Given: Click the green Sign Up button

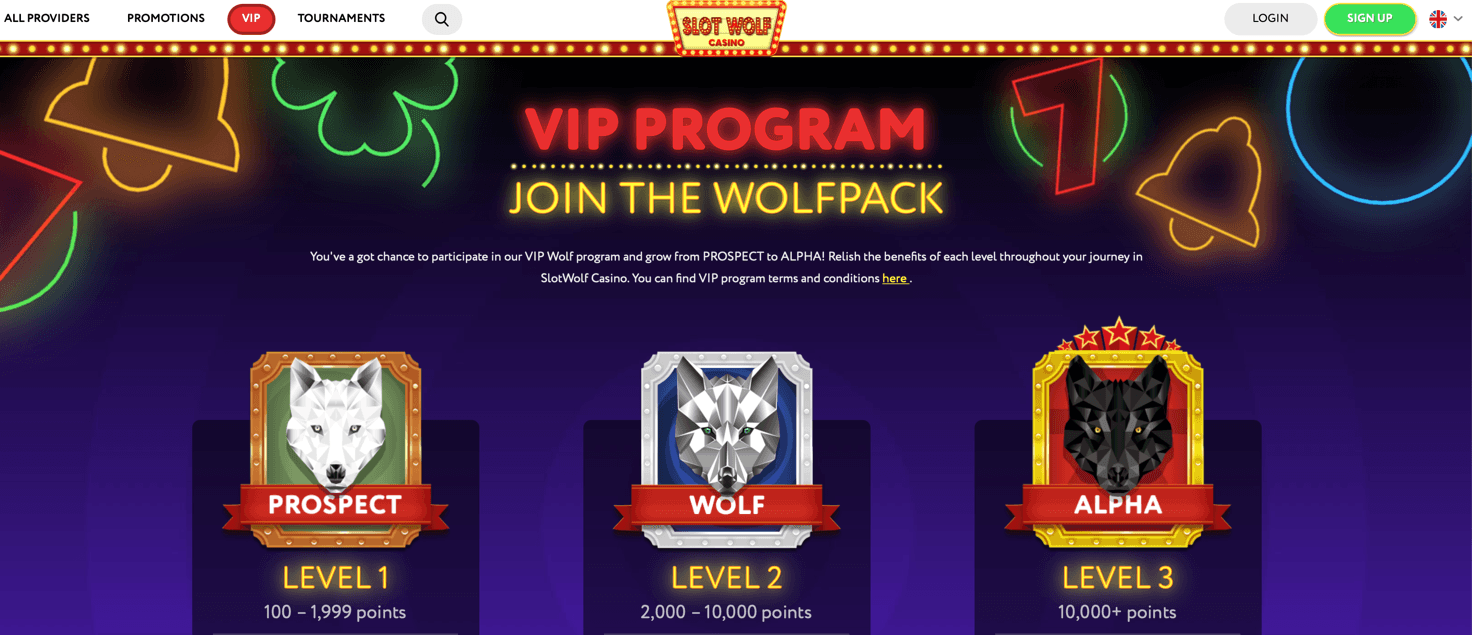Looking at the screenshot, I should [1370, 19].
